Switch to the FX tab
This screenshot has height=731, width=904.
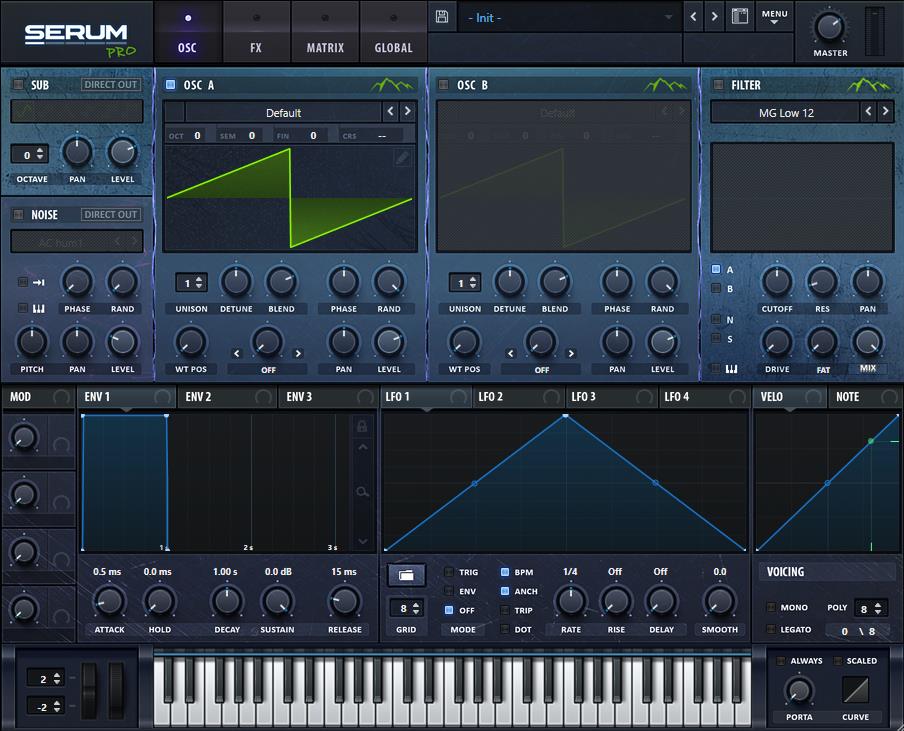tap(256, 47)
